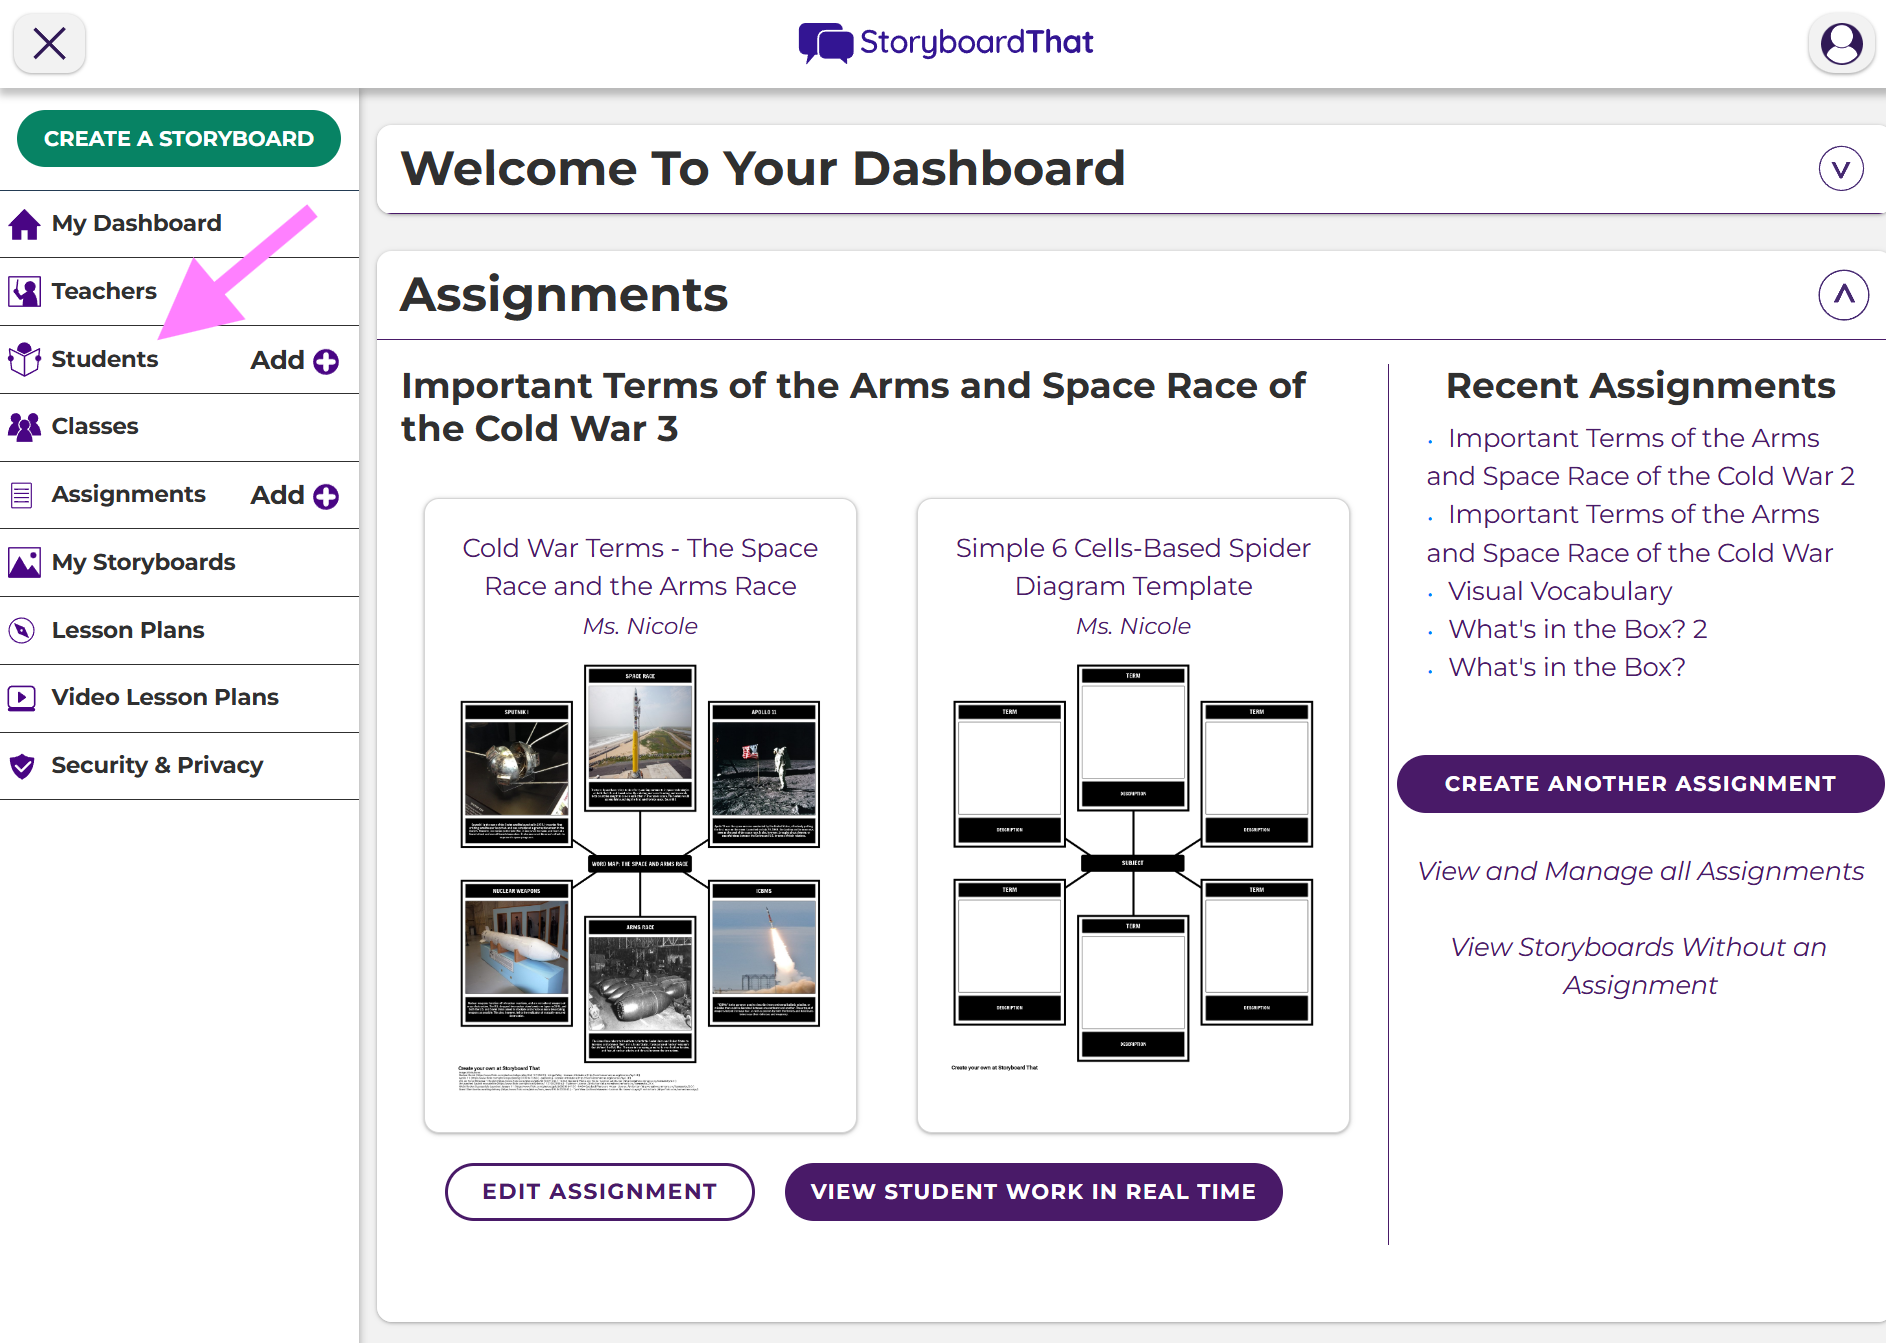
Task: Close the sidebar with the X icon
Action: pos(49,43)
